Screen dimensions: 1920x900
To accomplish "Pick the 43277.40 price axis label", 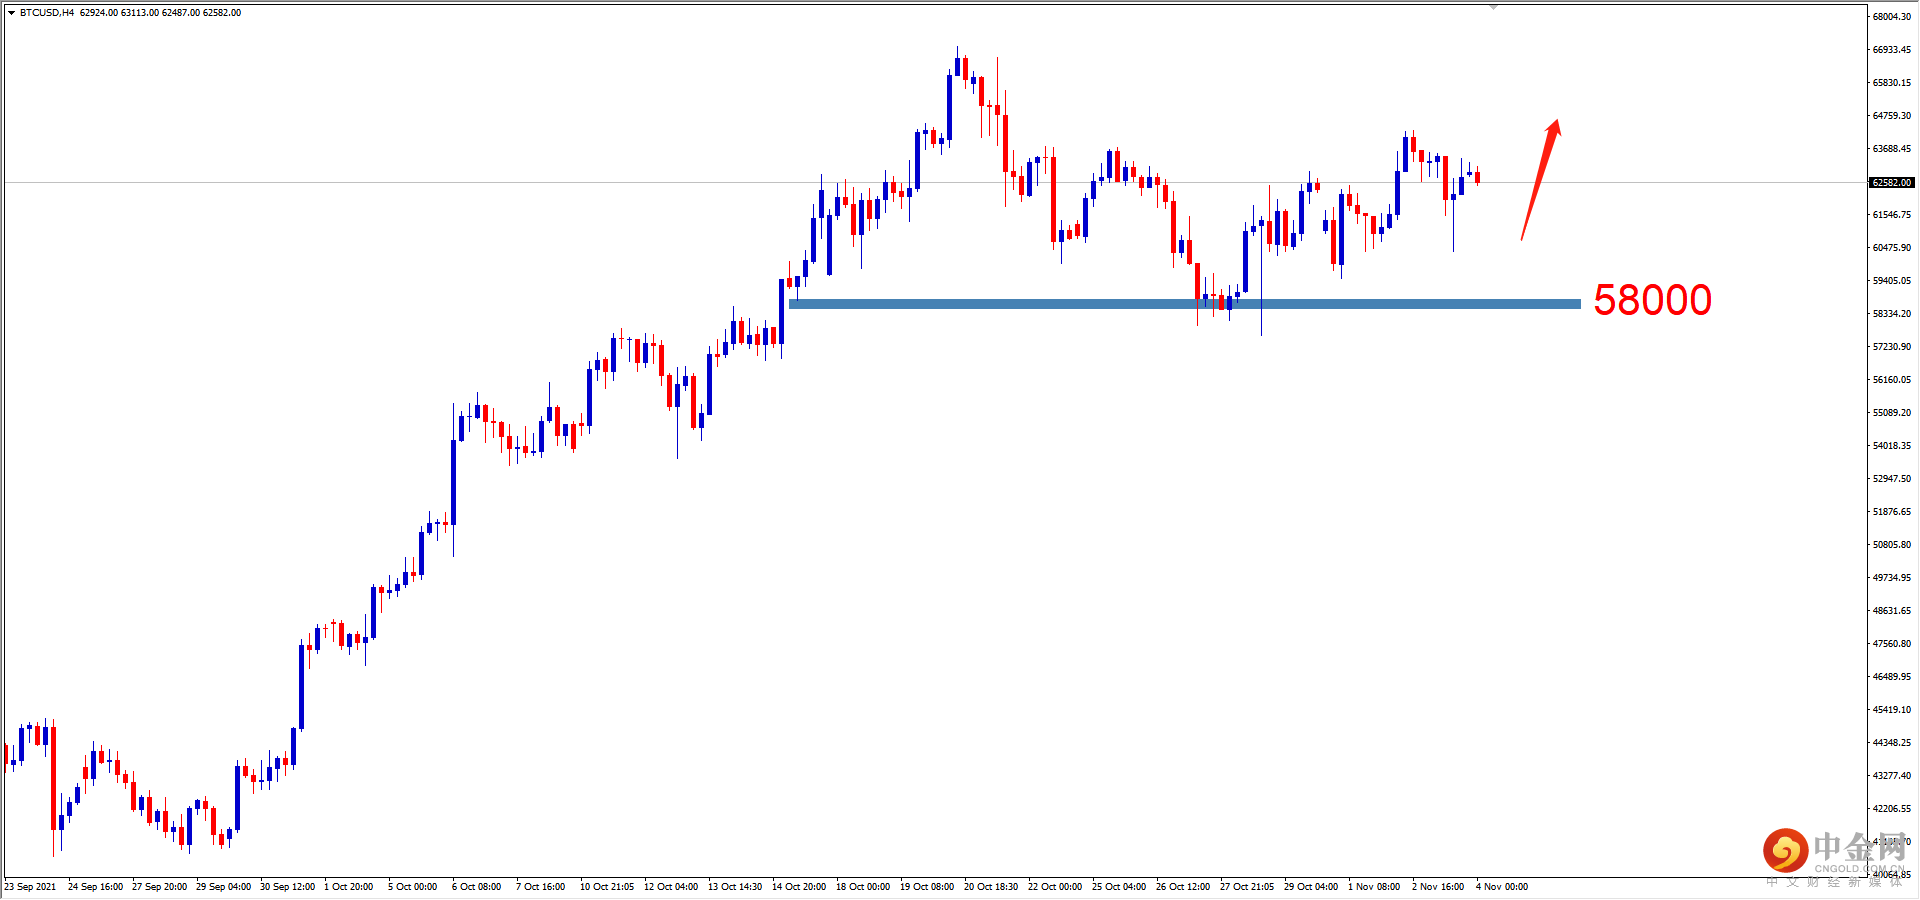I will coord(1892,776).
